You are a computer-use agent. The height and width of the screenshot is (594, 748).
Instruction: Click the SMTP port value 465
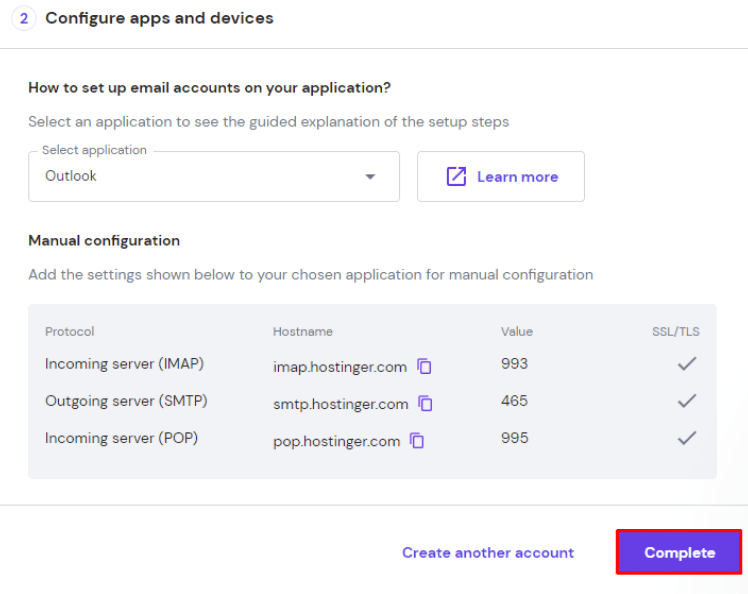coord(514,401)
